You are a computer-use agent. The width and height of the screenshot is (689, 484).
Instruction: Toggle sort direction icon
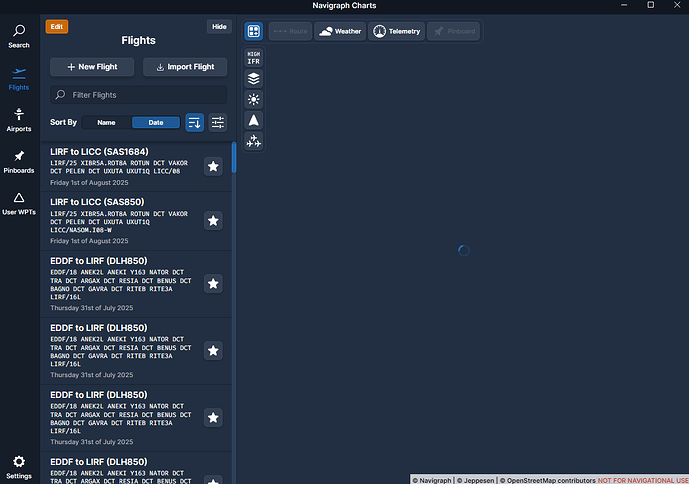click(x=195, y=122)
